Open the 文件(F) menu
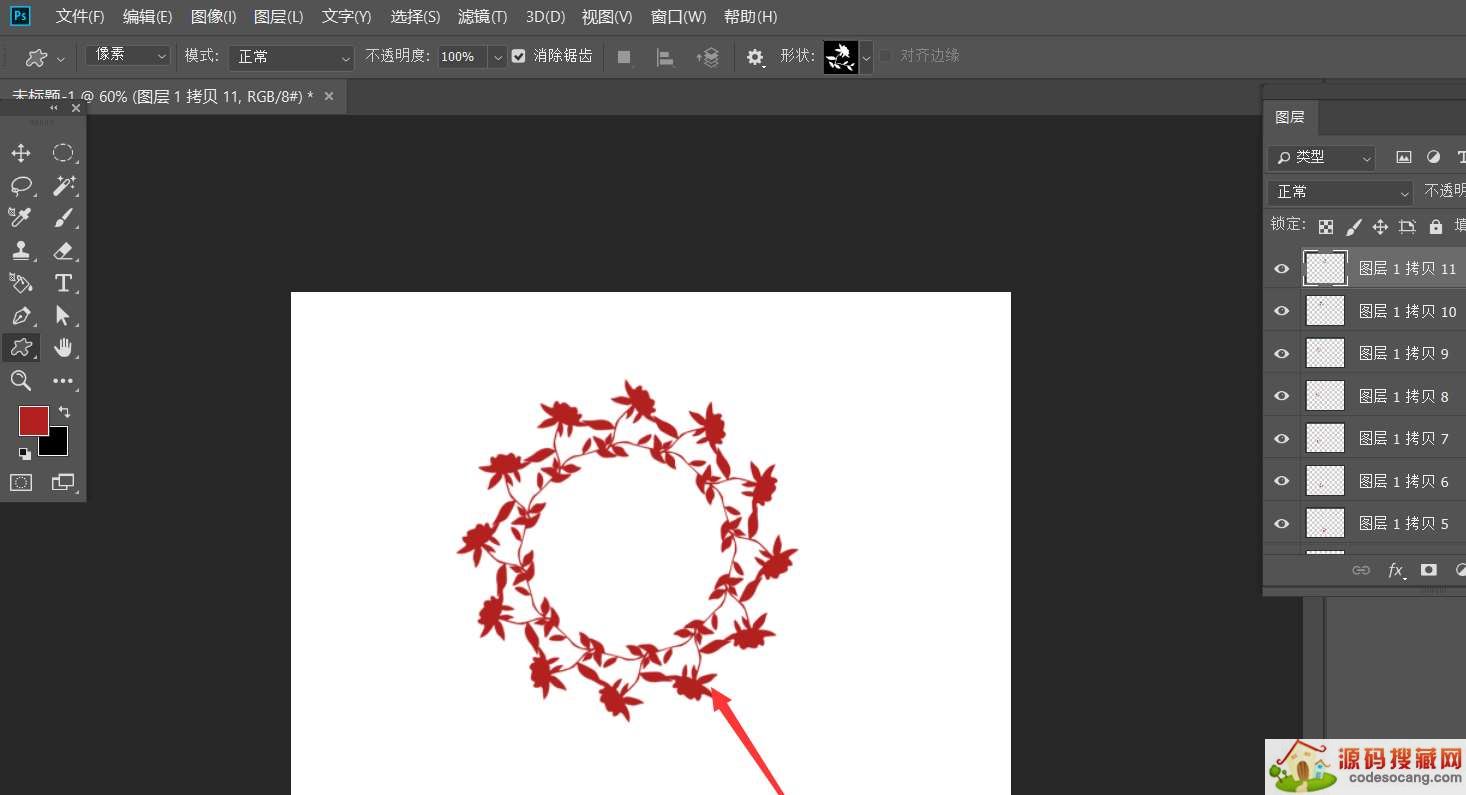The width and height of the screenshot is (1466, 795). click(80, 17)
